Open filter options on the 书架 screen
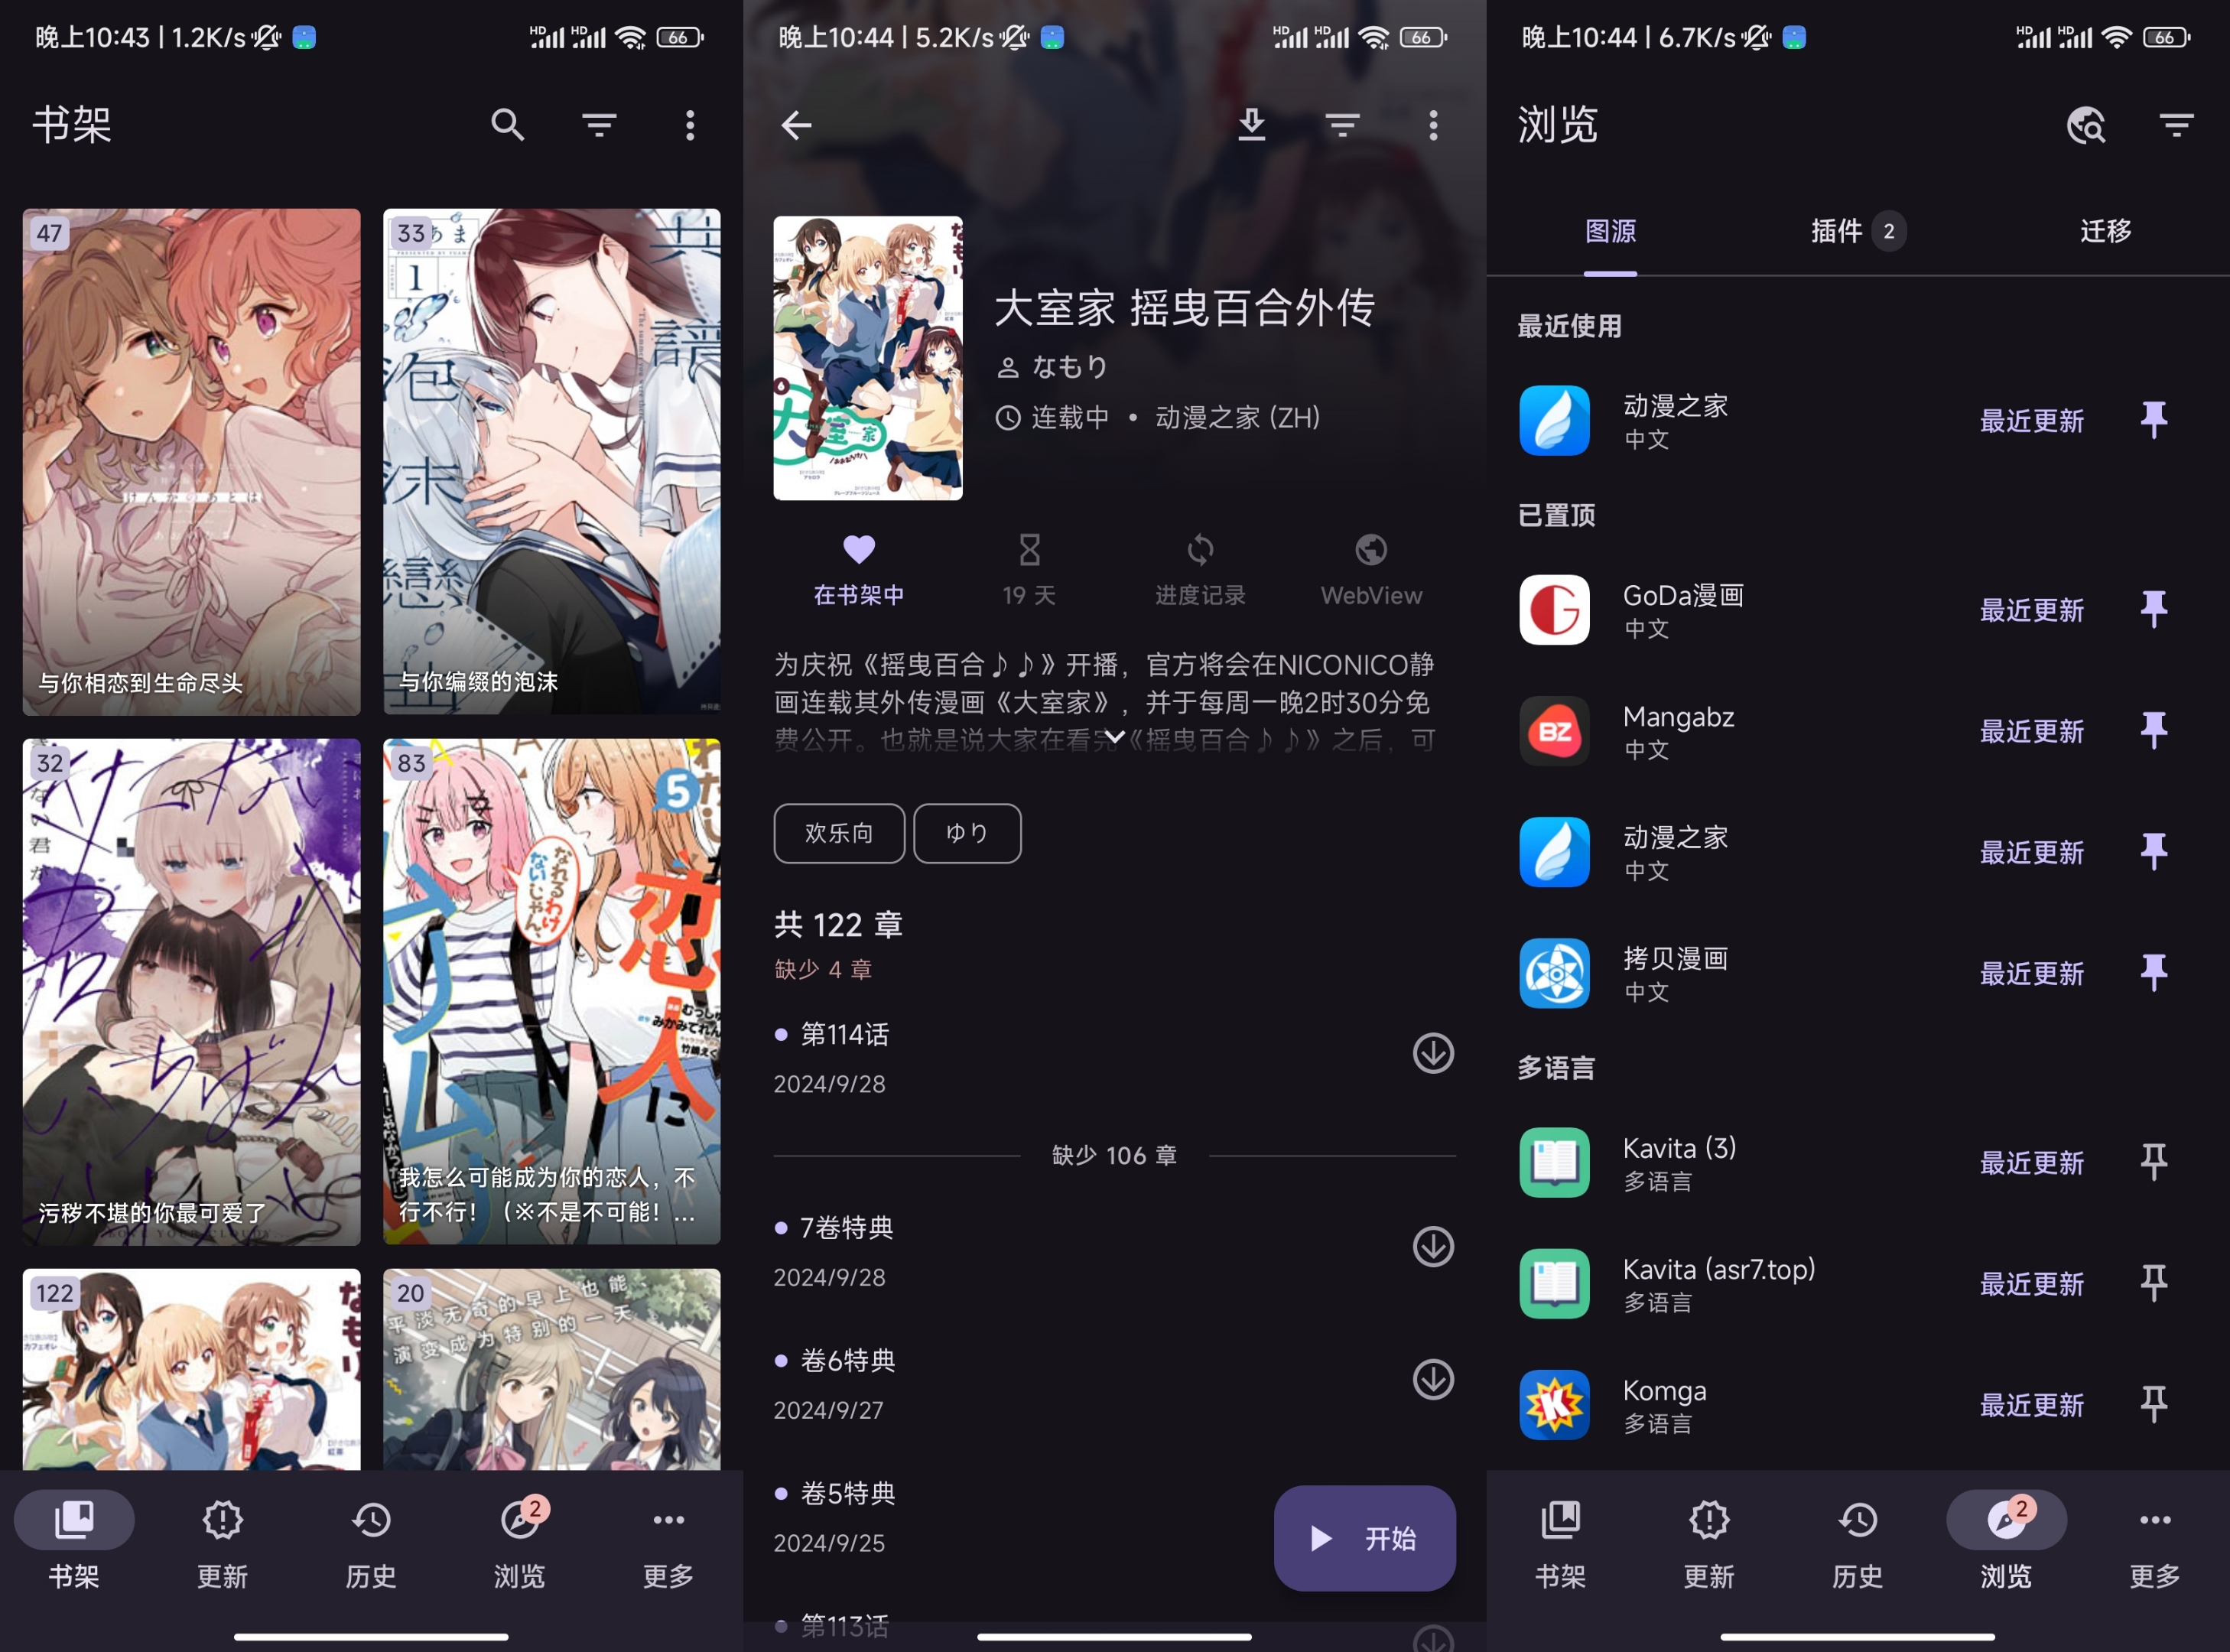2230x1652 pixels. (x=599, y=125)
